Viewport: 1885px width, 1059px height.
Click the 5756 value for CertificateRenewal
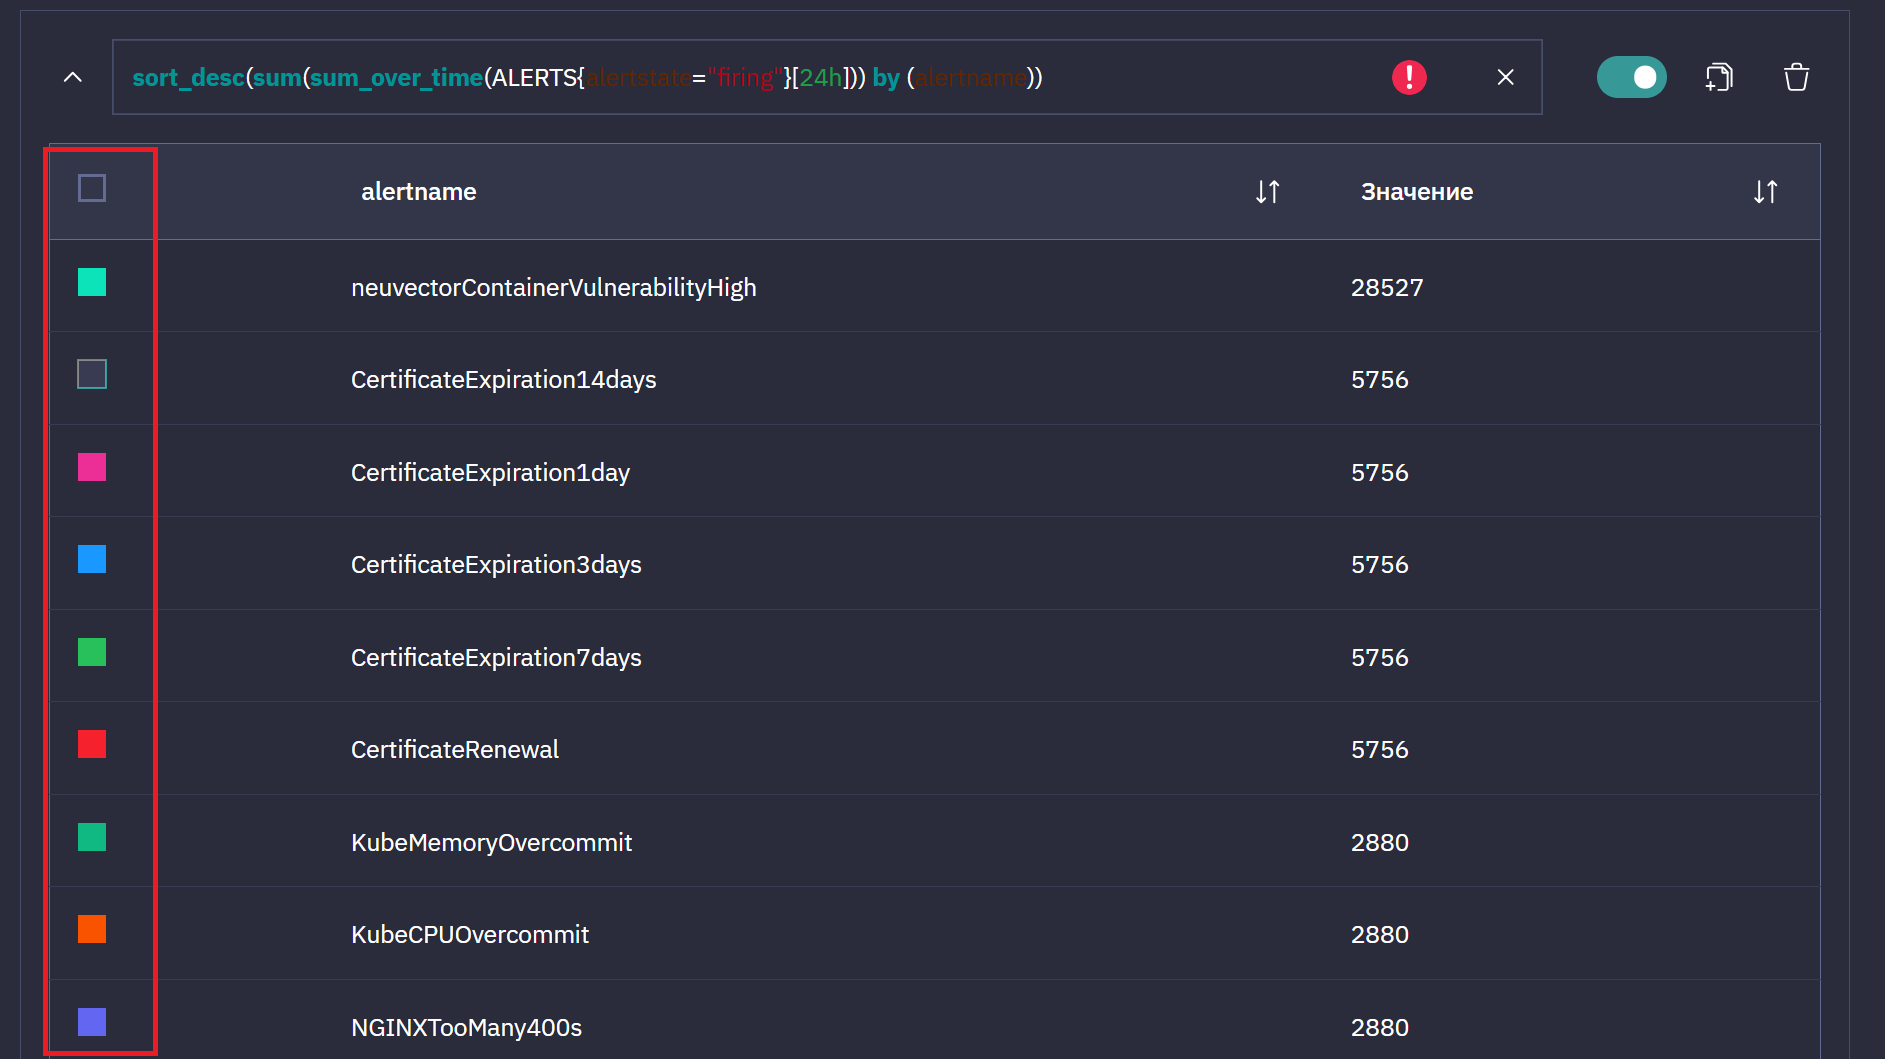click(x=1379, y=750)
